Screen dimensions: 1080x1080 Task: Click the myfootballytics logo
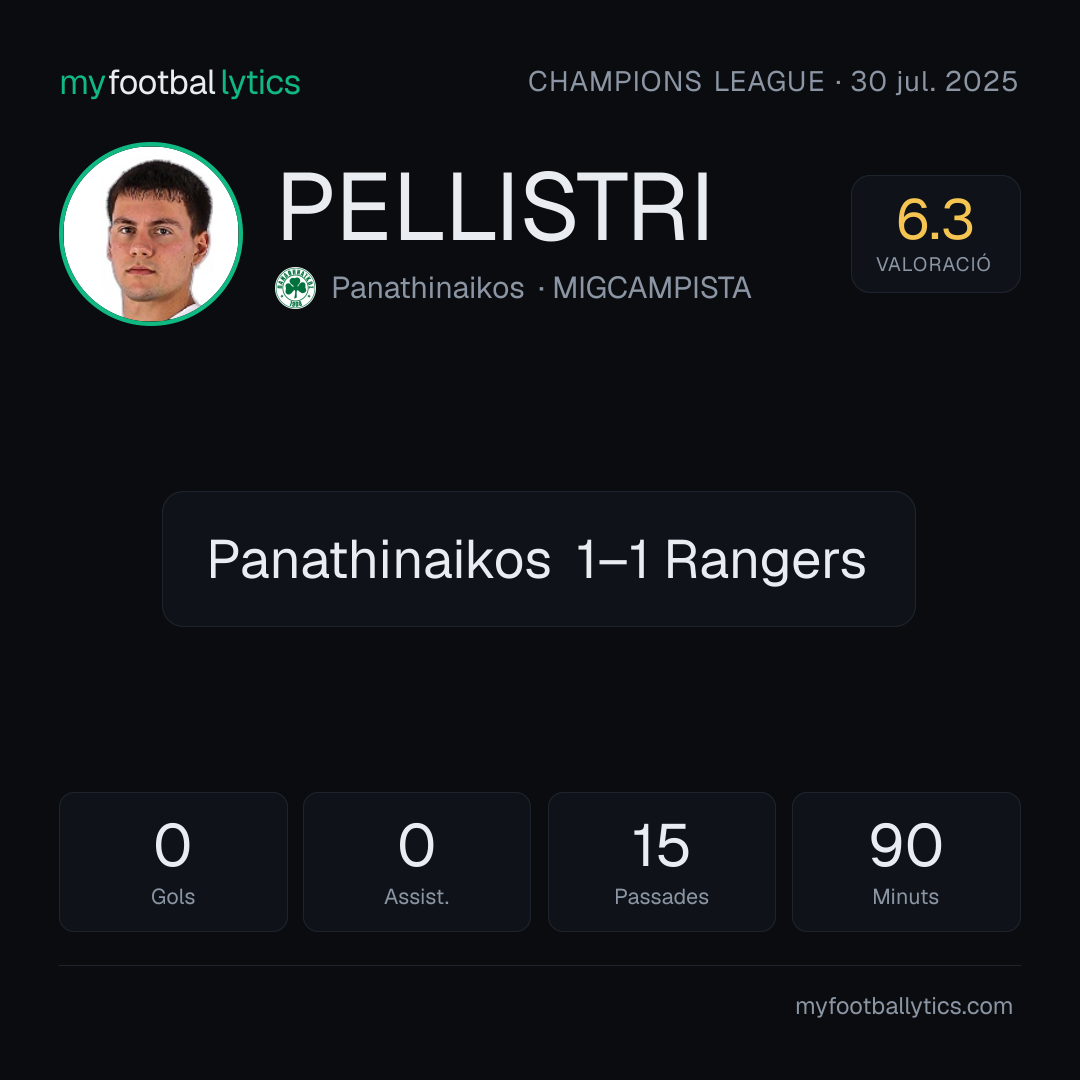click(x=180, y=83)
